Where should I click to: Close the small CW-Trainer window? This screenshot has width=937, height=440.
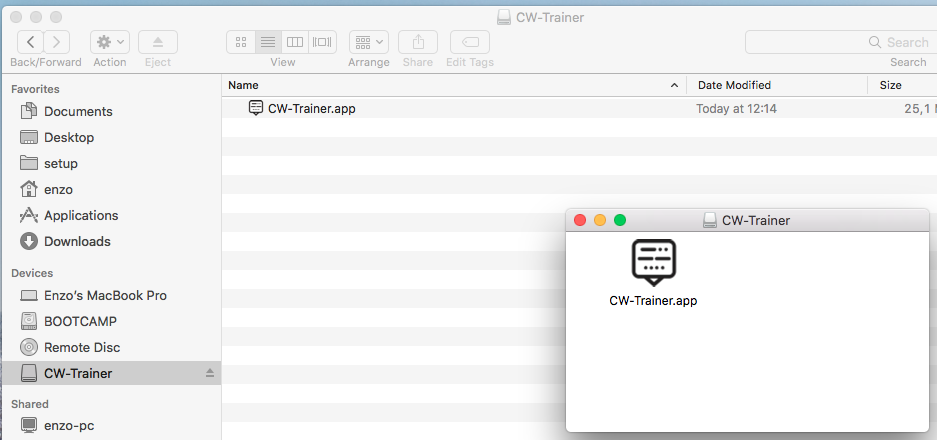[580, 220]
